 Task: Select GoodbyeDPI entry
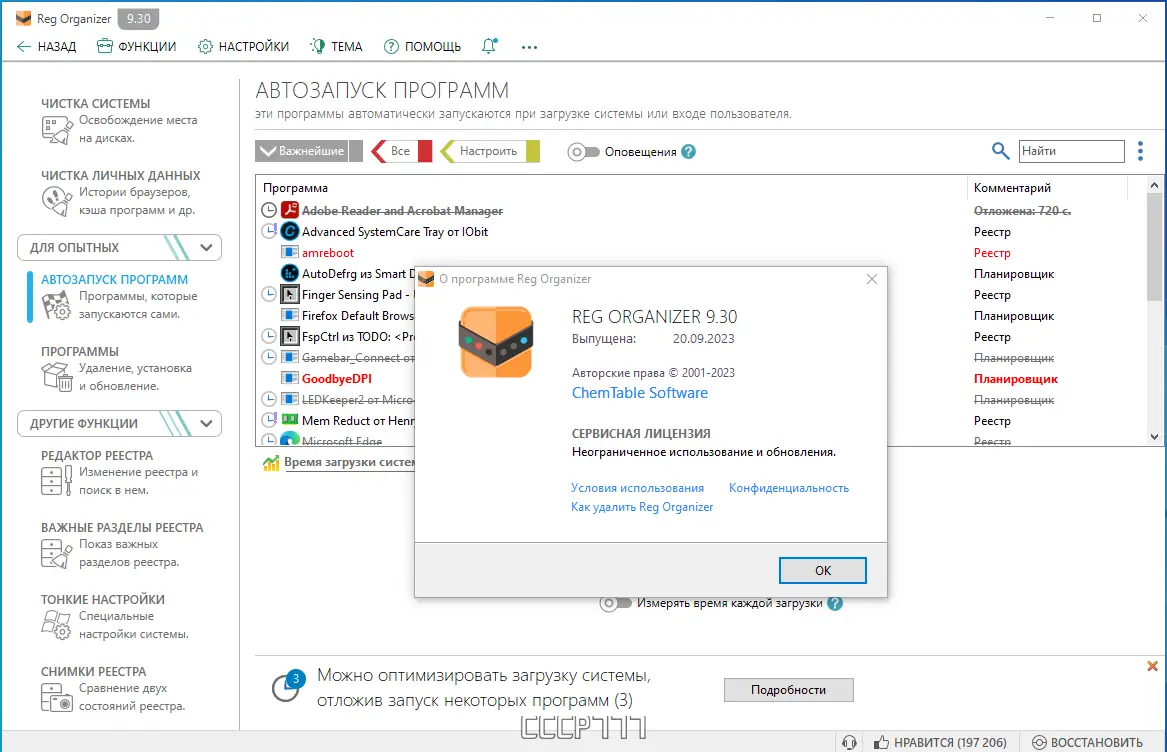(336, 379)
